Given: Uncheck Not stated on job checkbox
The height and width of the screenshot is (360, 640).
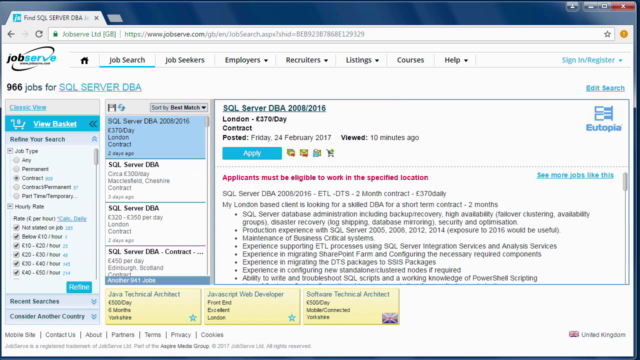Looking at the screenshot, I should [16, 228].
